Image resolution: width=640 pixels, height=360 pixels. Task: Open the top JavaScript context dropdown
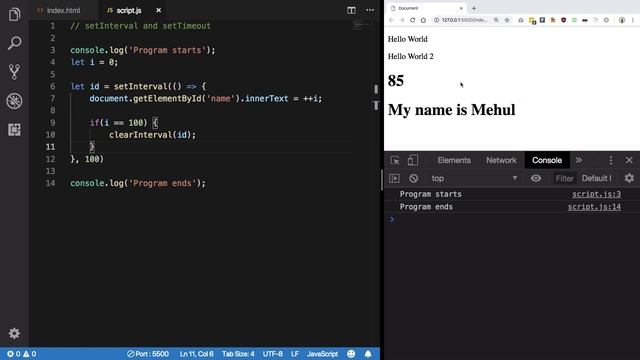[474, 178]
